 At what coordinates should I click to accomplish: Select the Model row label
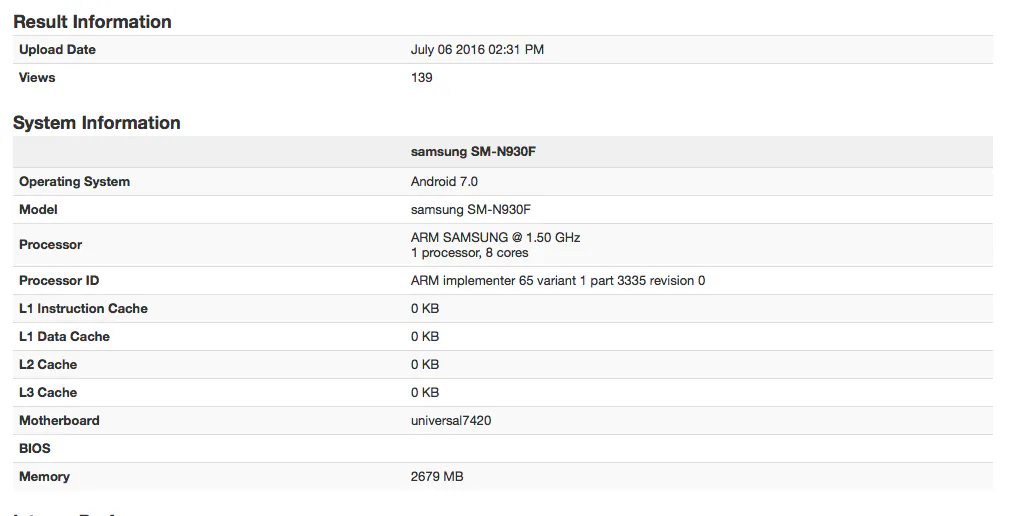38,209
